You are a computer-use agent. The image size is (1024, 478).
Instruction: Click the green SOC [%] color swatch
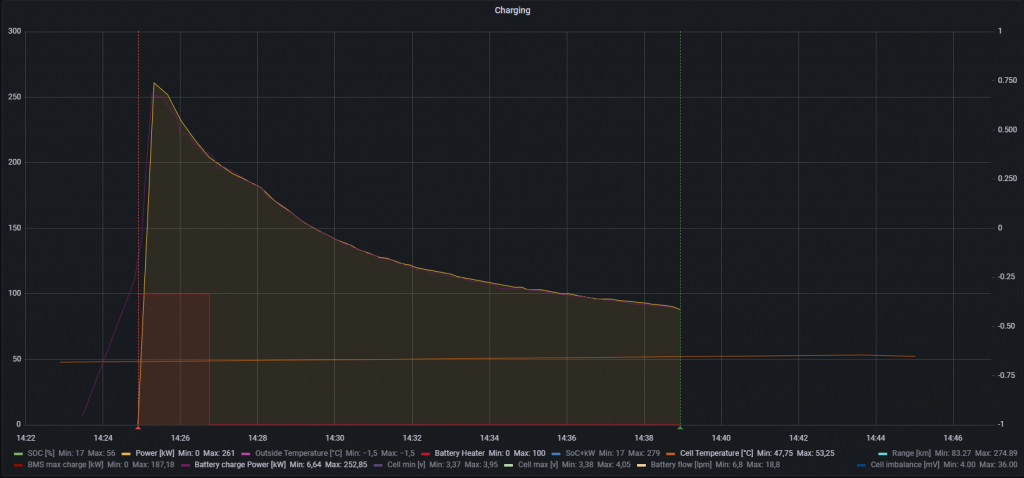pyautogui.click(x=18, y=453)
